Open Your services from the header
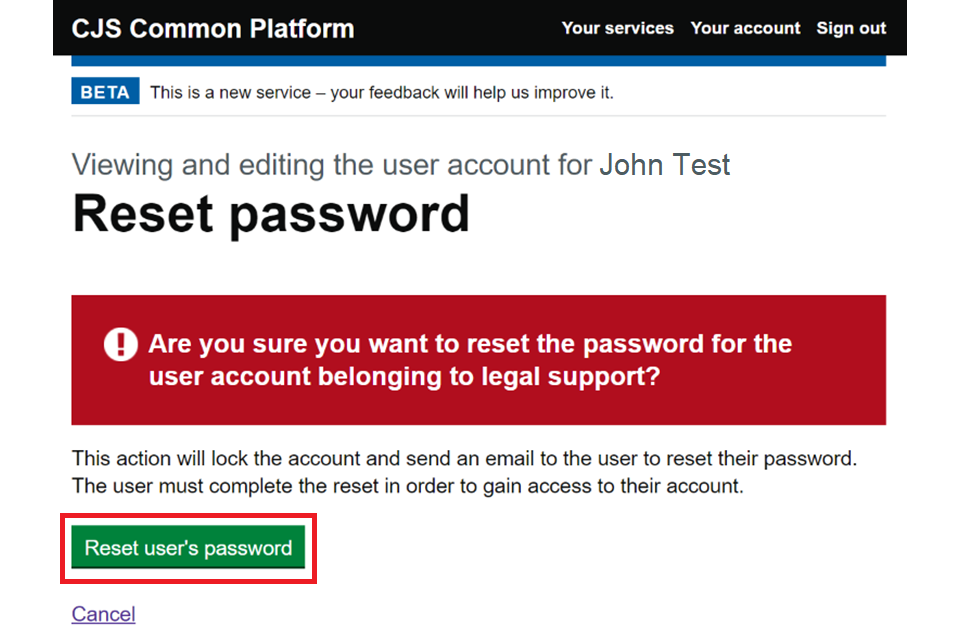Screen dimensions: 960x640 coord(617,28)
